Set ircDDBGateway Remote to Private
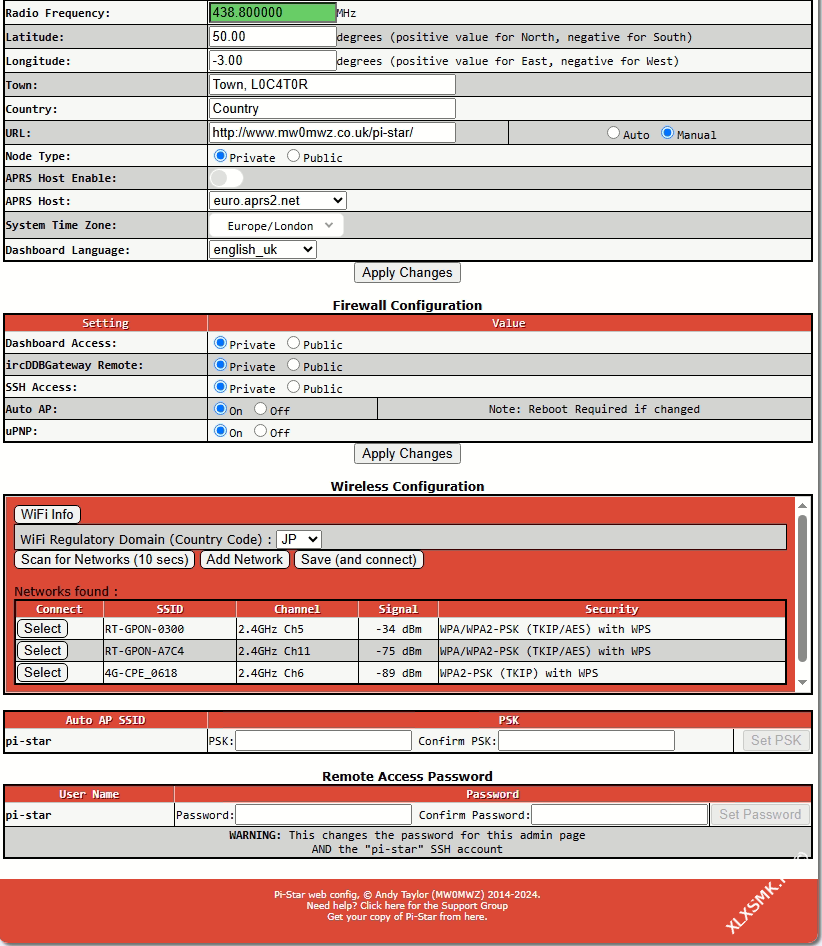Viewport: 822px width, 946px height. pos(220,365)
